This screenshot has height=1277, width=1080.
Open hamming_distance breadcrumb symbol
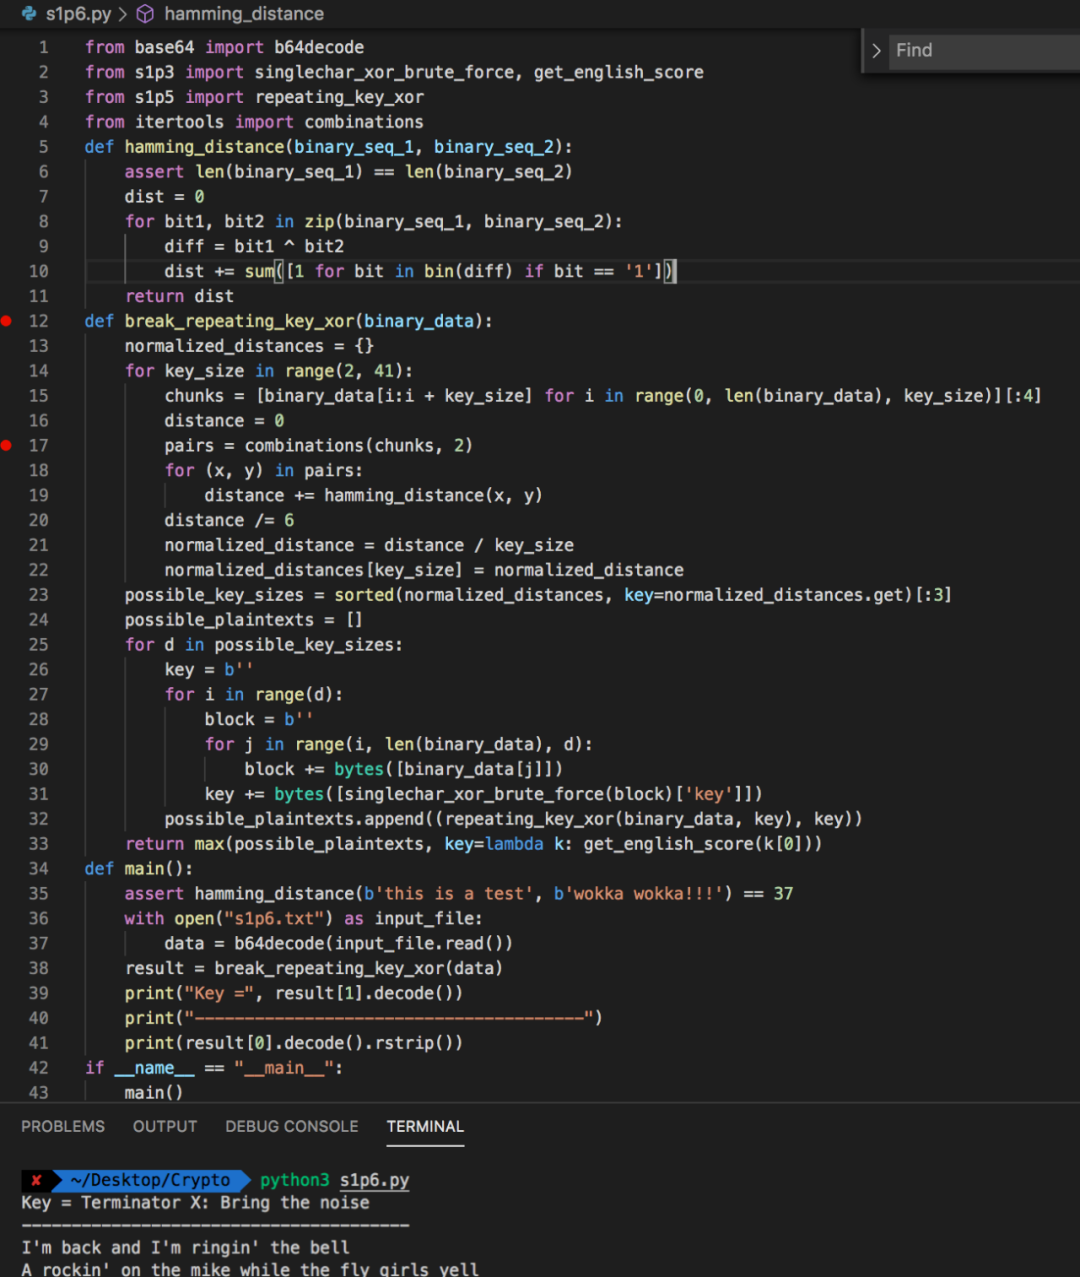tap(244, 14)
